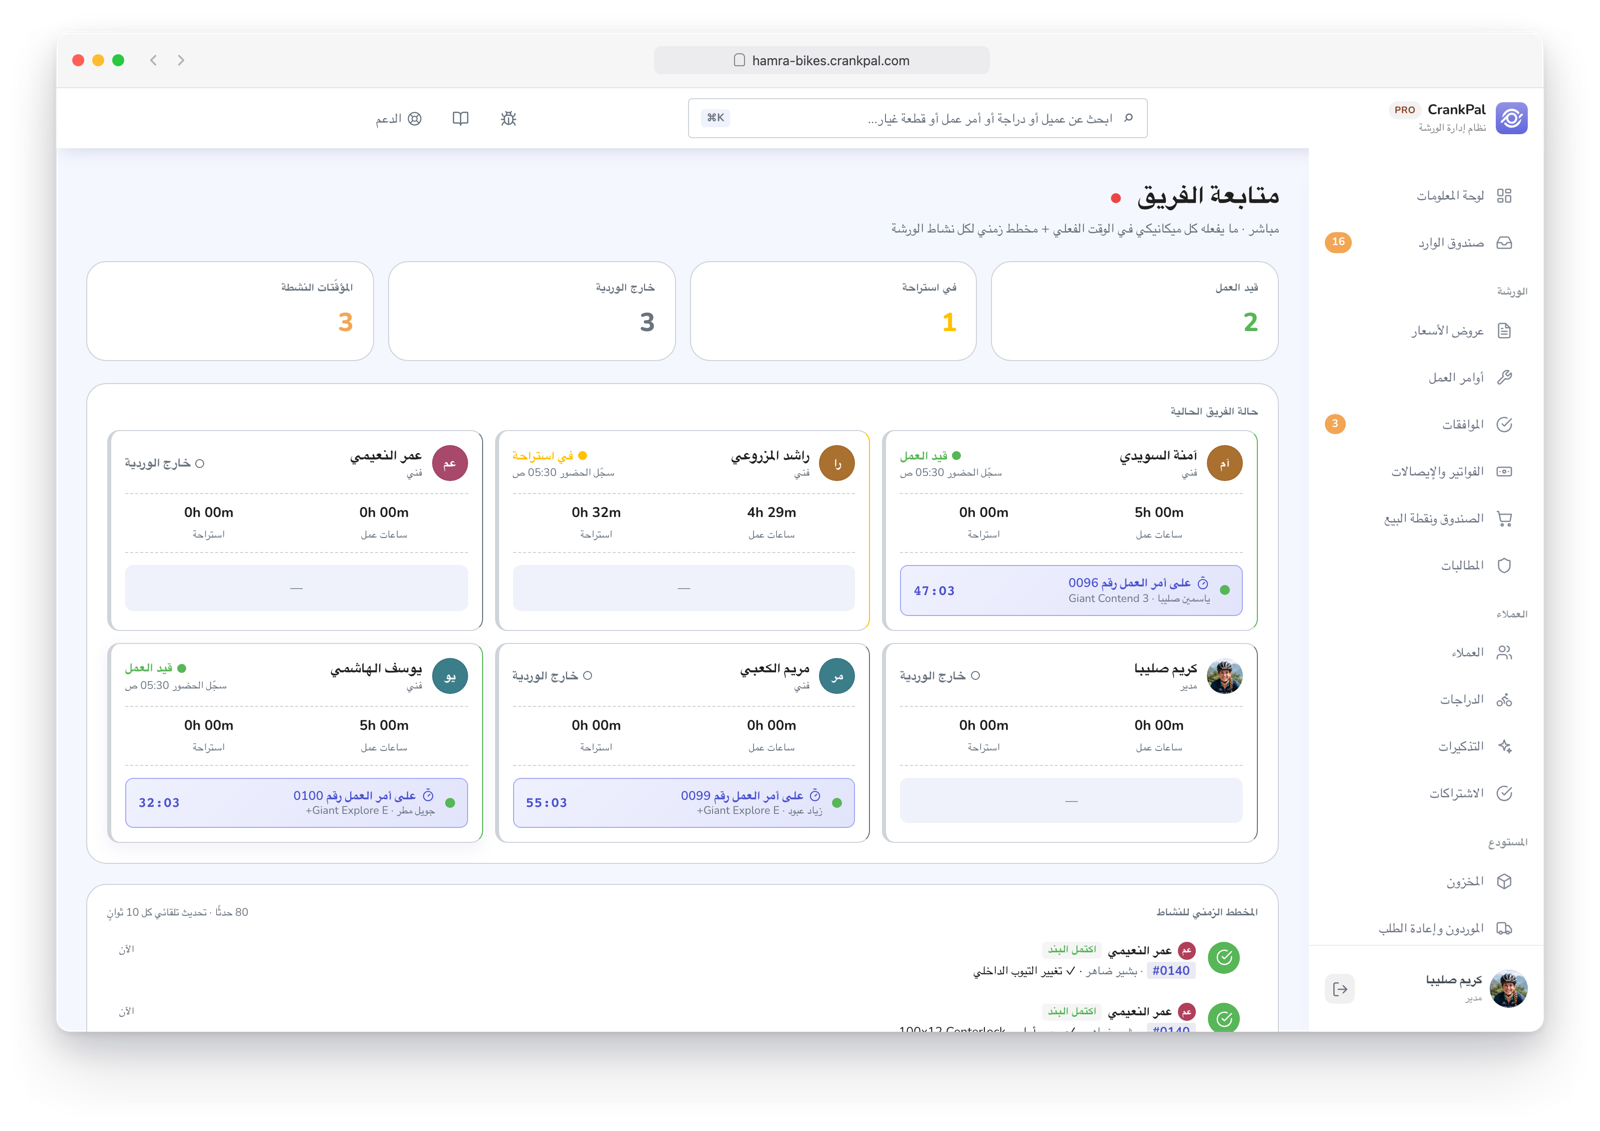This screenshot has height=1131, width=1600.
Task: Click the logout icon beside كريم صليبا
Action: coord(1340,989)
